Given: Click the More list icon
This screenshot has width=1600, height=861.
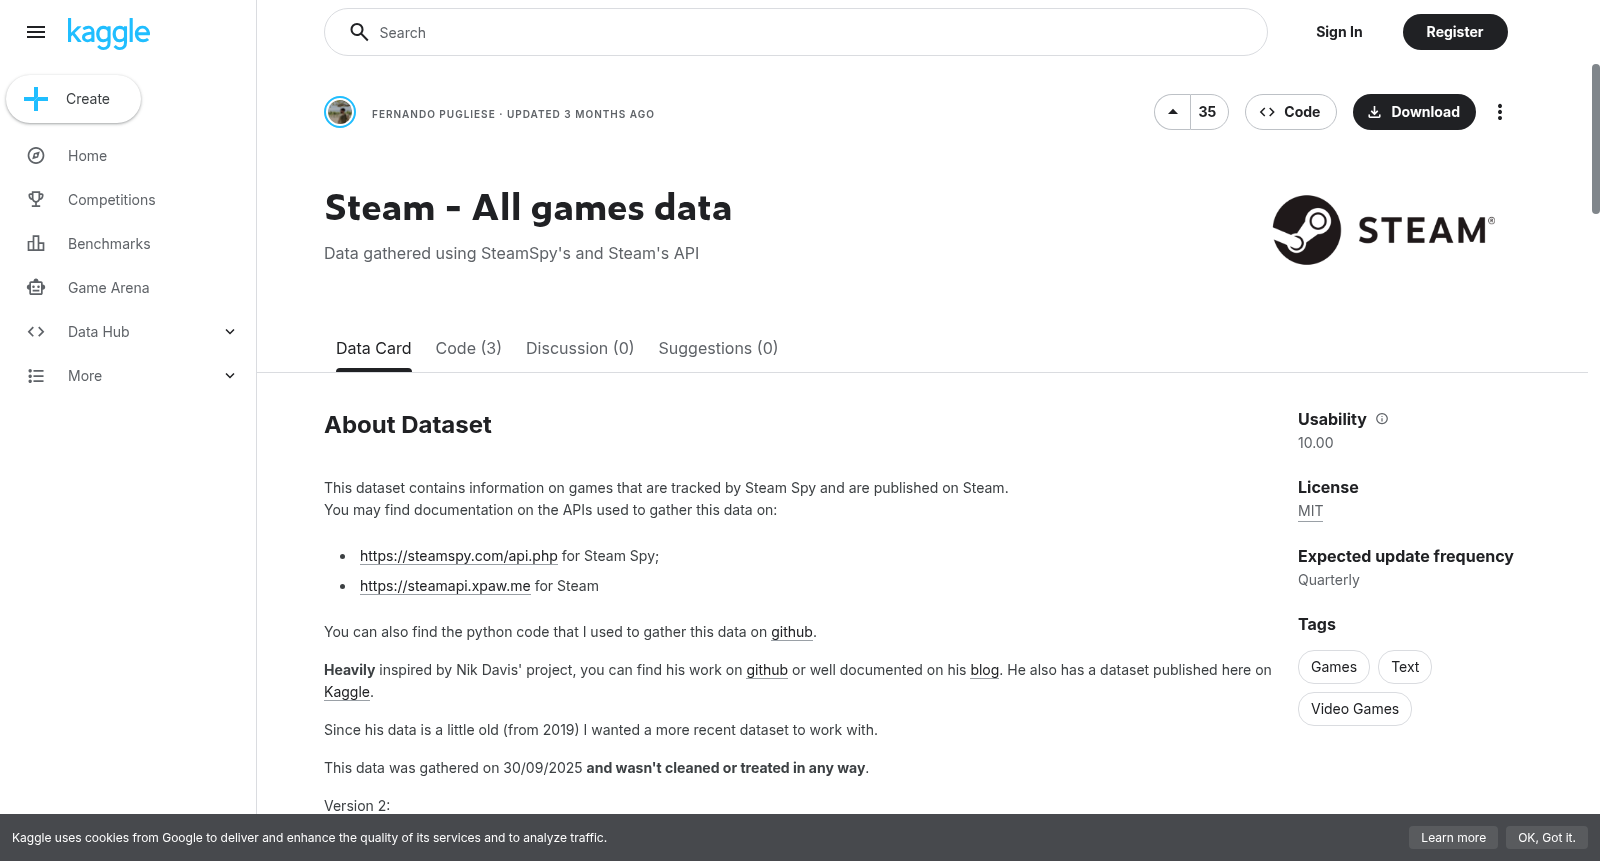Looking at the screenshot, I should [36, 376].
